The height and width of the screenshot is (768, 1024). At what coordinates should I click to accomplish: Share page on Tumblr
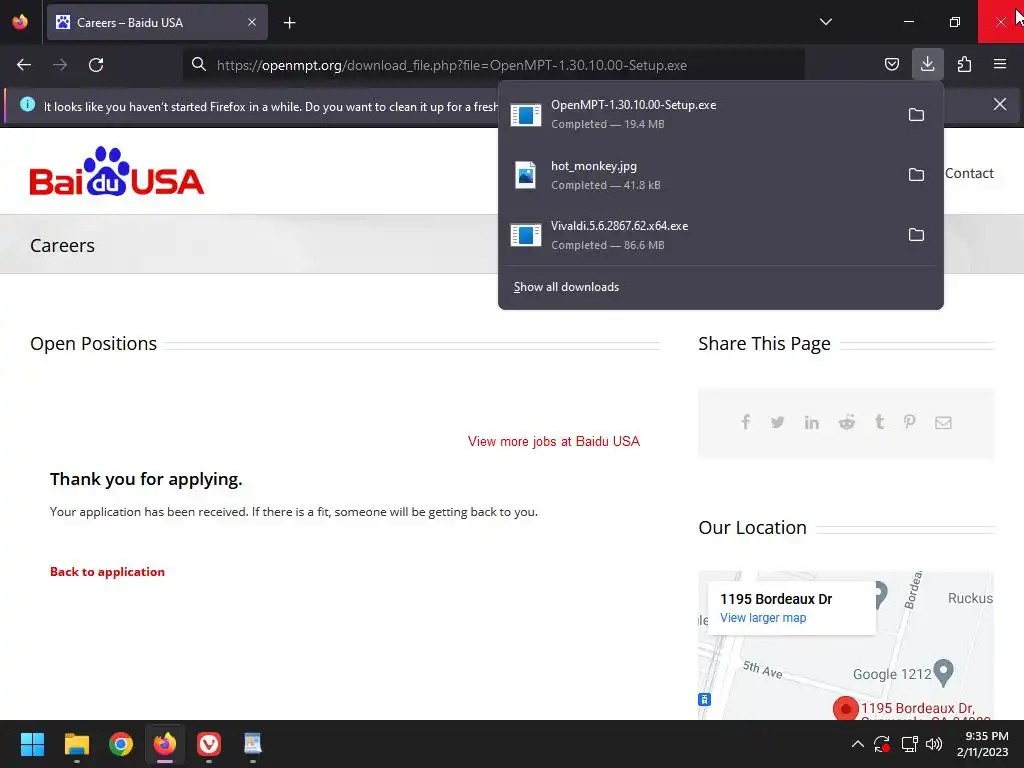click(880, 423)
